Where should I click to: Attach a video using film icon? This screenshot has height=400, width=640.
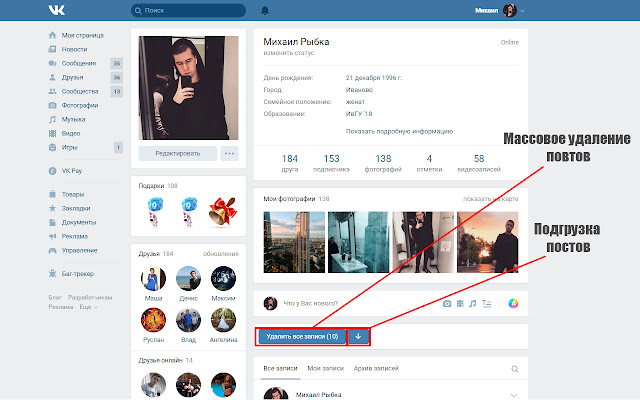pyautogui.click(x=460, y=303)
